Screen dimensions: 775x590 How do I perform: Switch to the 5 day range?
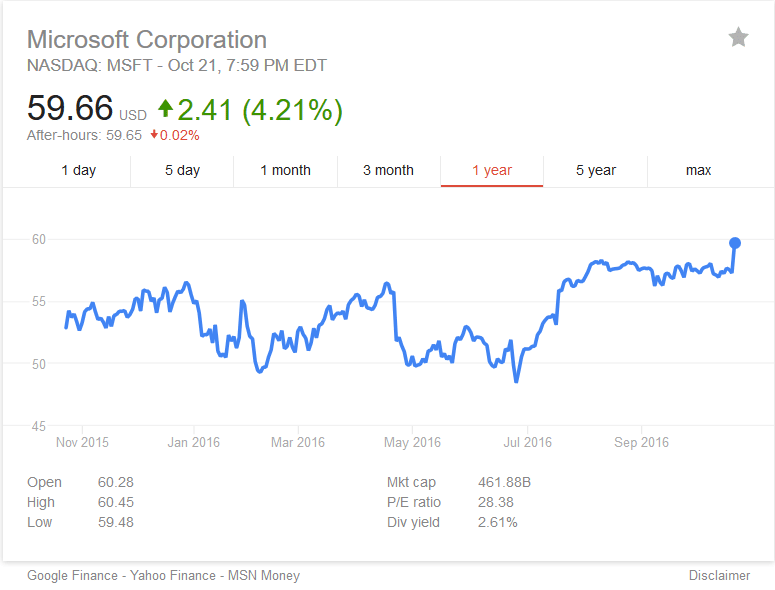click(182, 170)
